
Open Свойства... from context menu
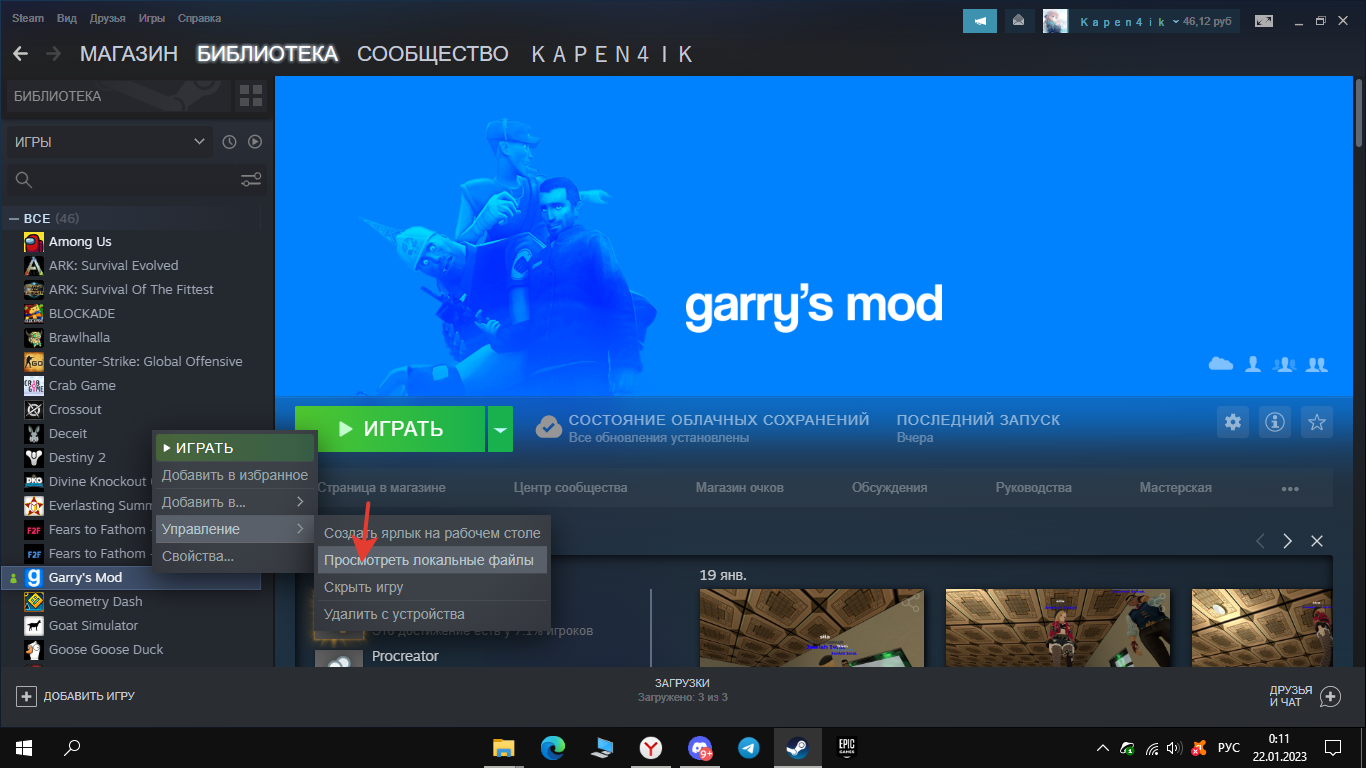[x=234, y=556]
